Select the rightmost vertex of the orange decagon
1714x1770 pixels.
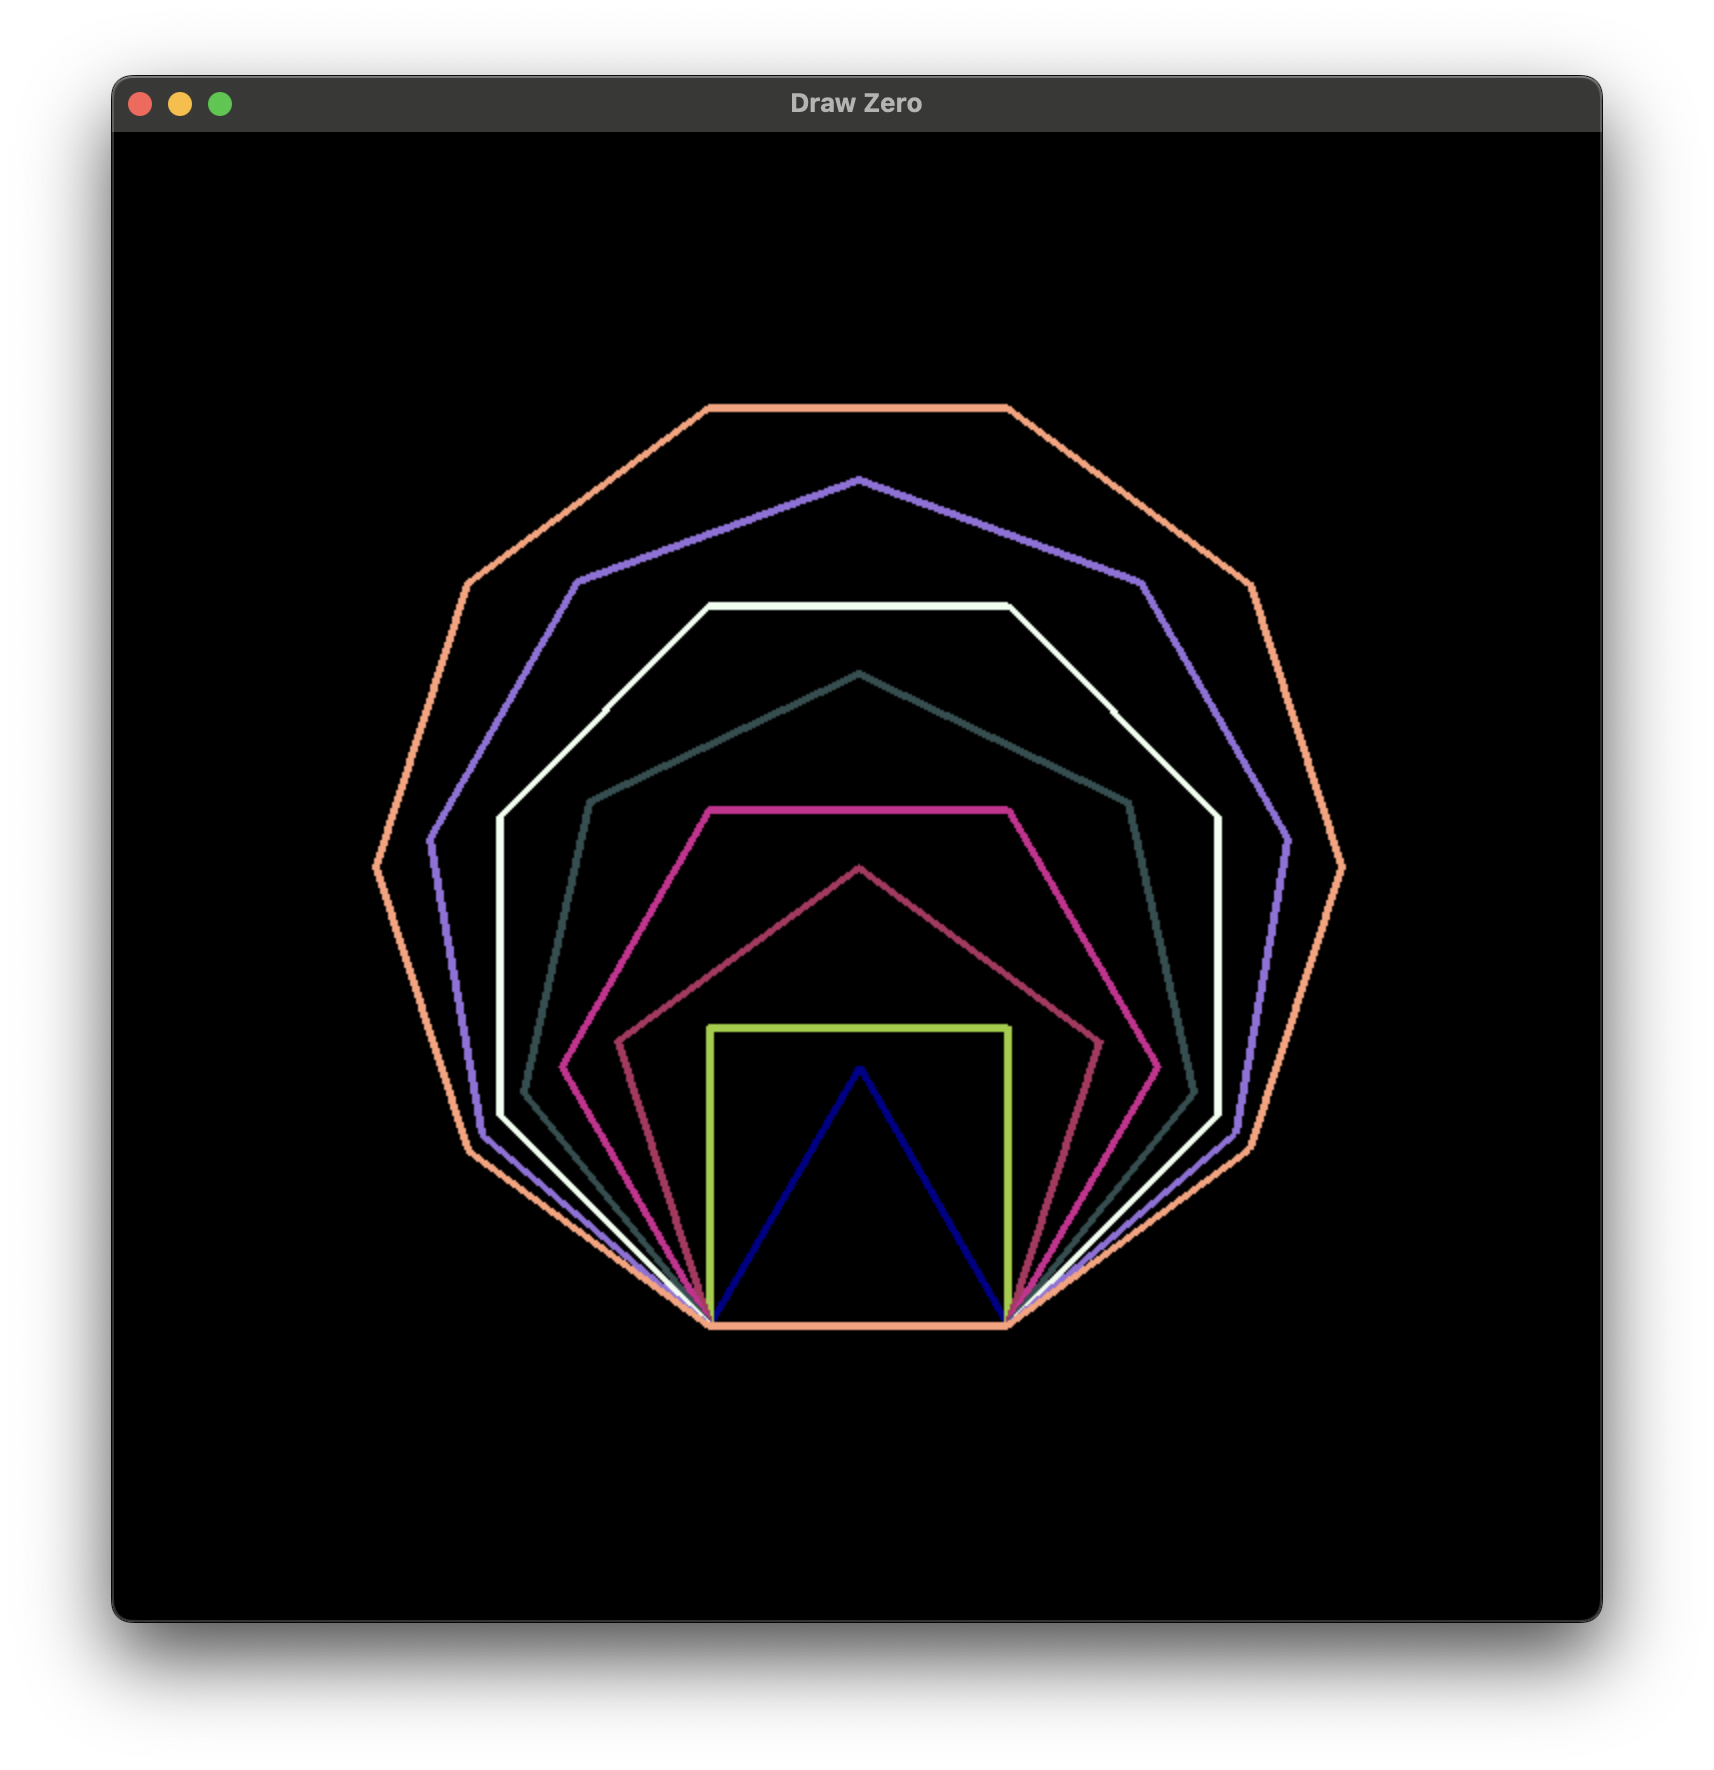[1342, 867]
